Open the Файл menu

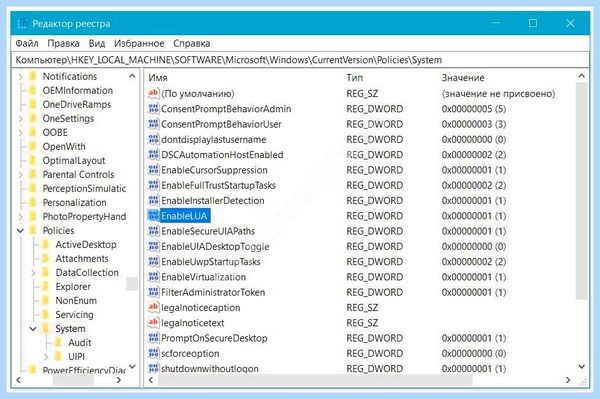coord(27,44)
